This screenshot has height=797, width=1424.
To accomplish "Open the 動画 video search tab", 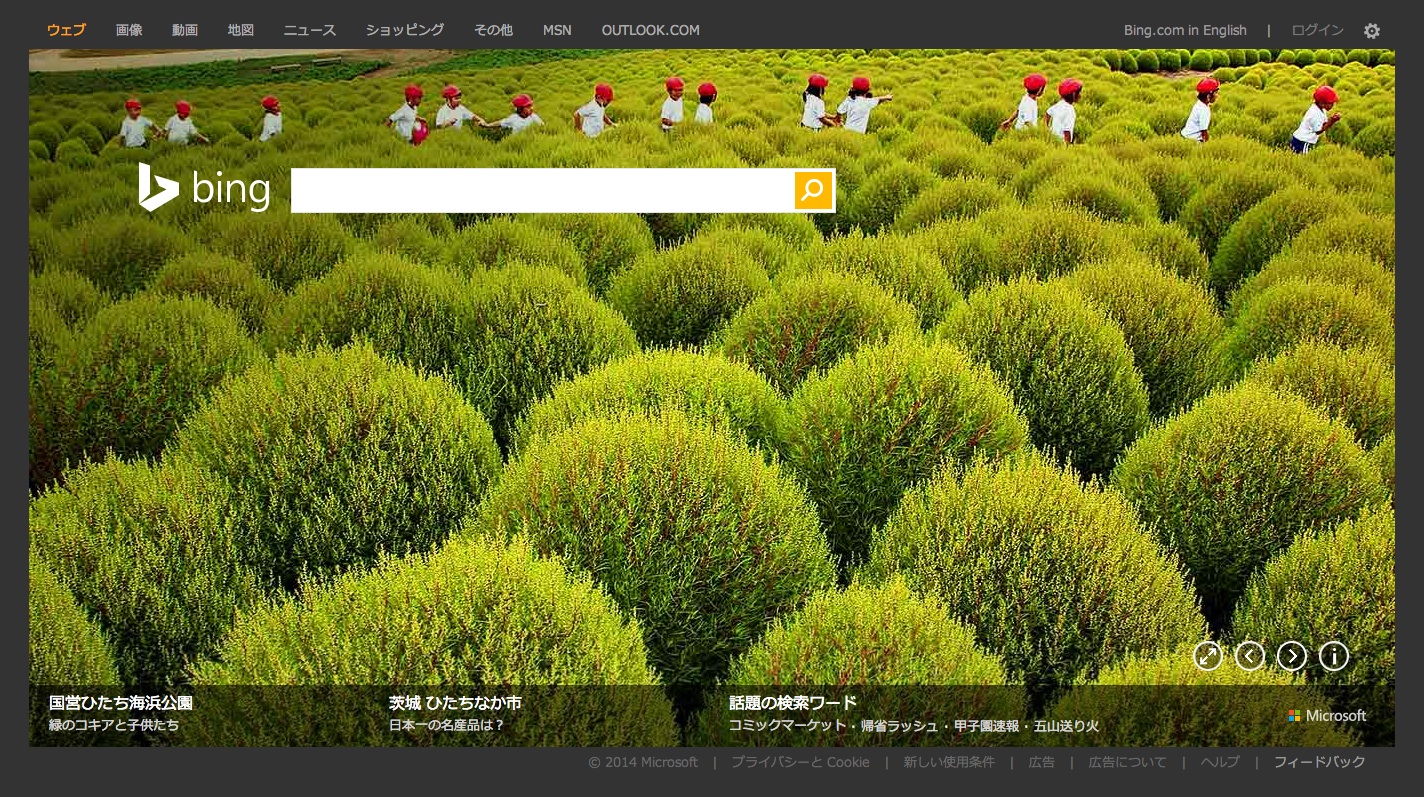I will [185, 30].
